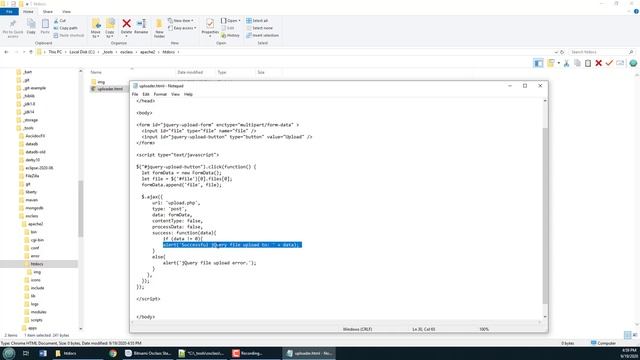This screenshot has height=360, width=640.
Task: Click the orange checkmark icon in the right toolbar
Action: point(609,63)
